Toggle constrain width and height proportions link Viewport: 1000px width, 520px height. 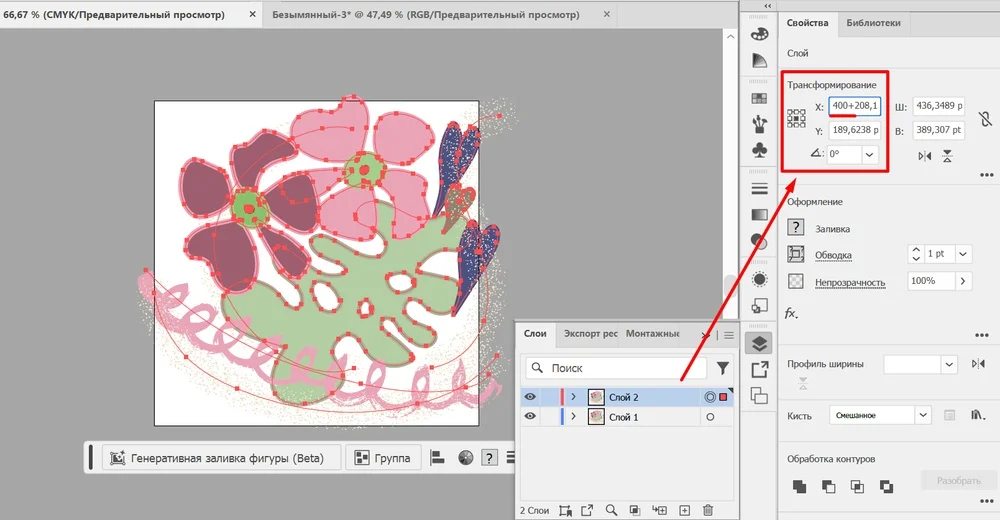click(x=984, y=118)
